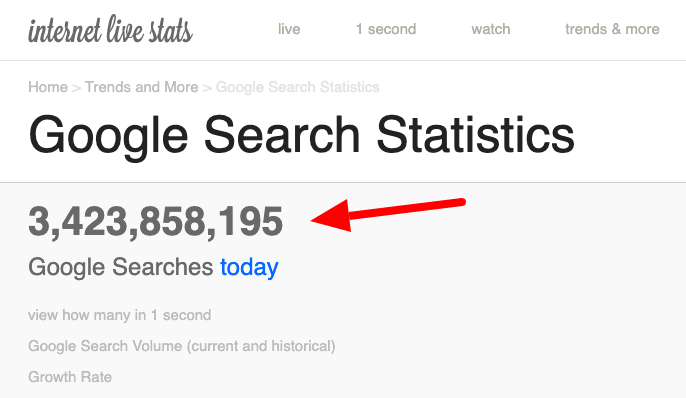Jump to the Growth Rate section
The width and height of the screenshot is (686, 398).
click(x=70, y=377)
